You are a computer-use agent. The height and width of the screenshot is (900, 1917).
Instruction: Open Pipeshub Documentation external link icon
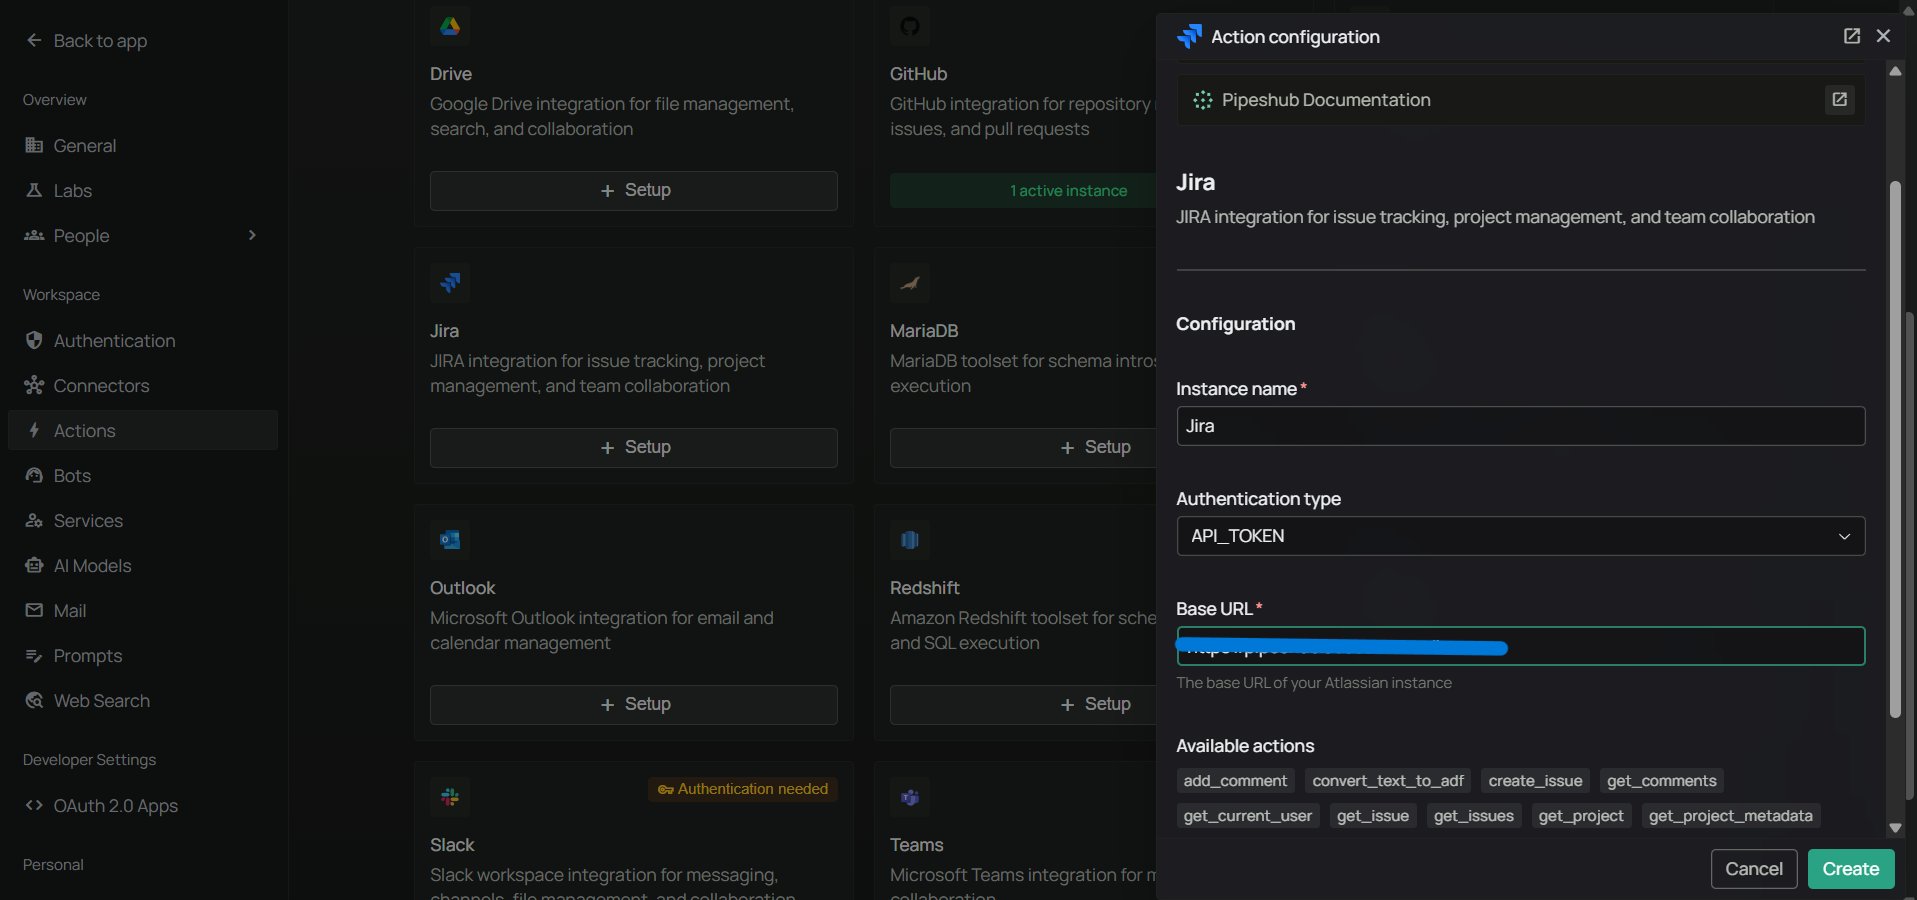1839,99
